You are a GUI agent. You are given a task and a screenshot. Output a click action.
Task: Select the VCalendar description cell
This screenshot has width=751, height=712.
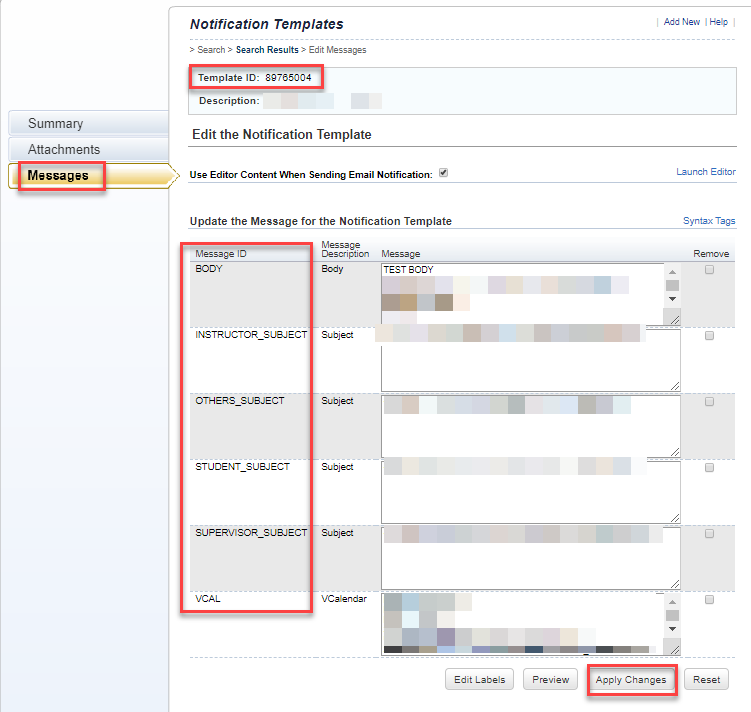[x=344, y=599]
